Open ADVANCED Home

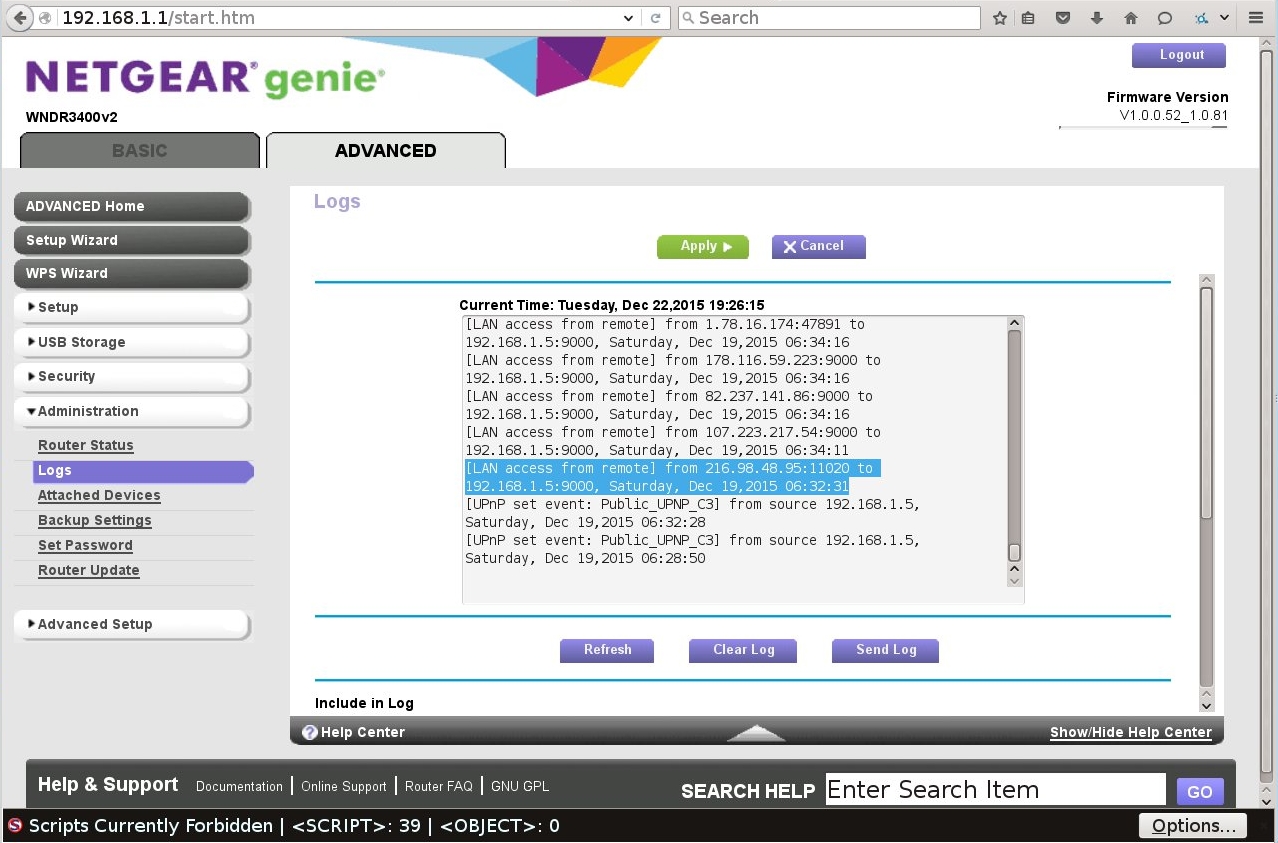(132, 206)
